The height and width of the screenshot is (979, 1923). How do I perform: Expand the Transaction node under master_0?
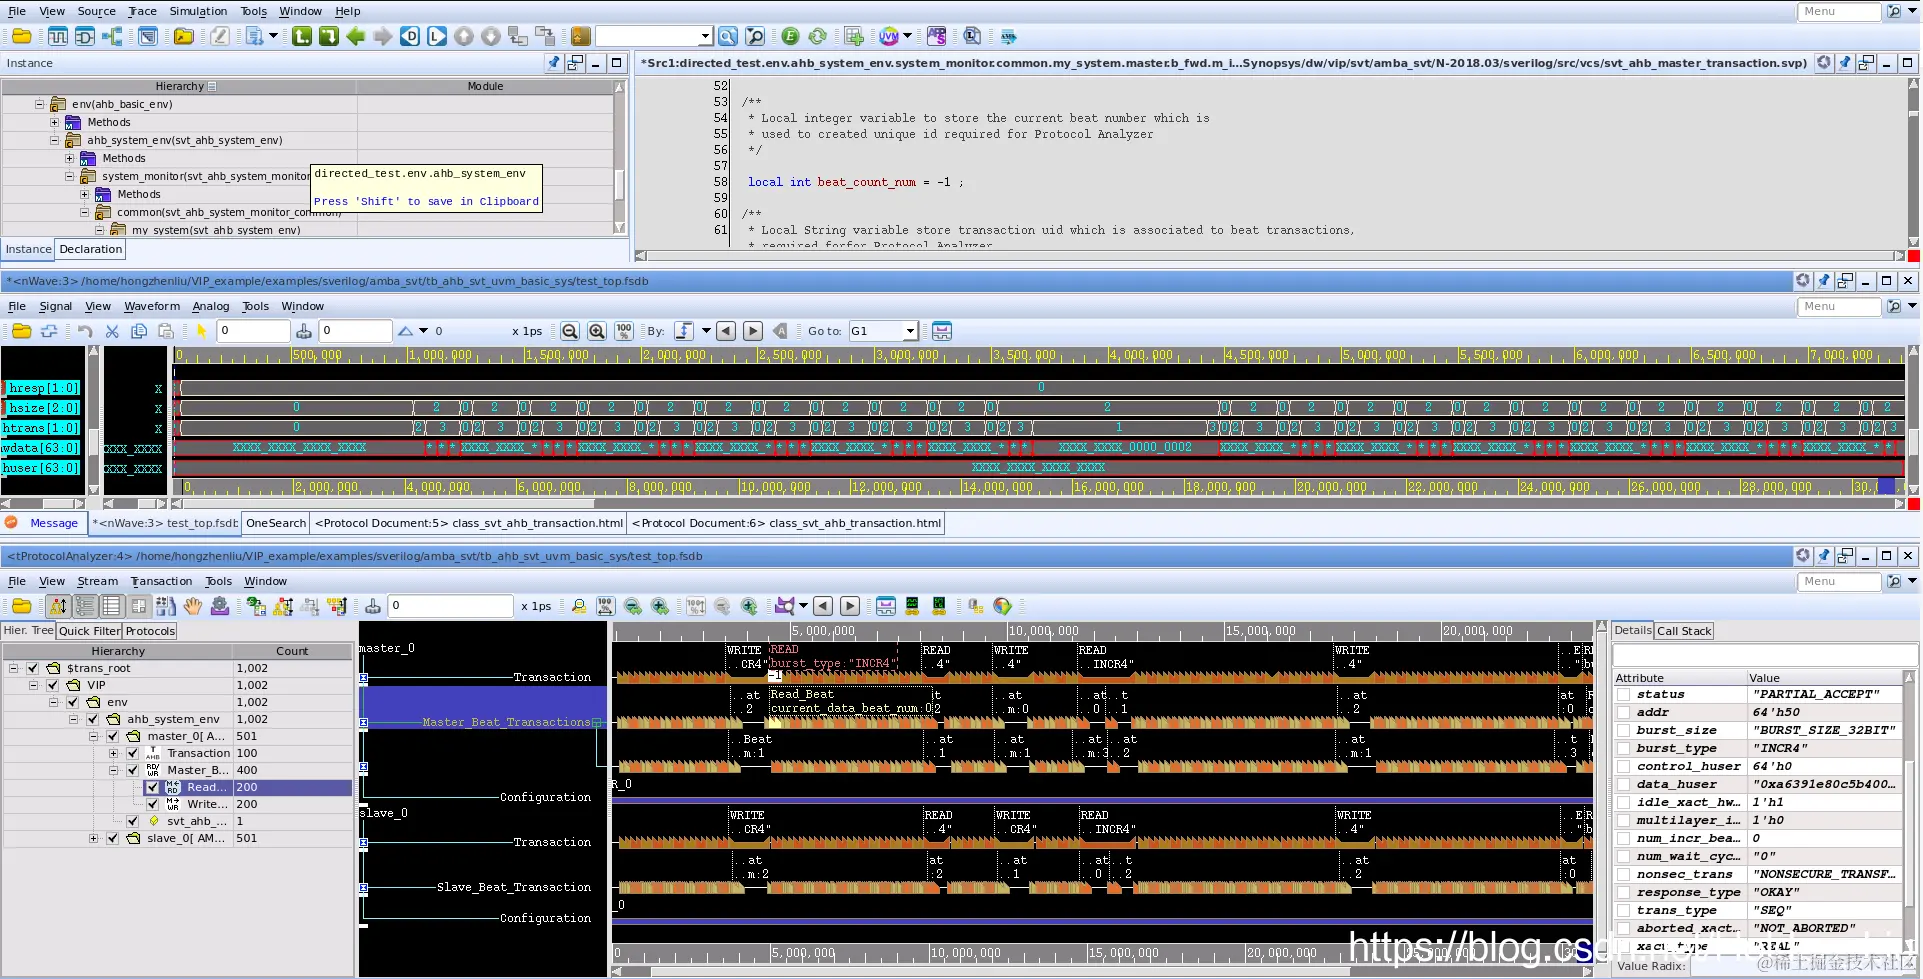click(113, 753)
